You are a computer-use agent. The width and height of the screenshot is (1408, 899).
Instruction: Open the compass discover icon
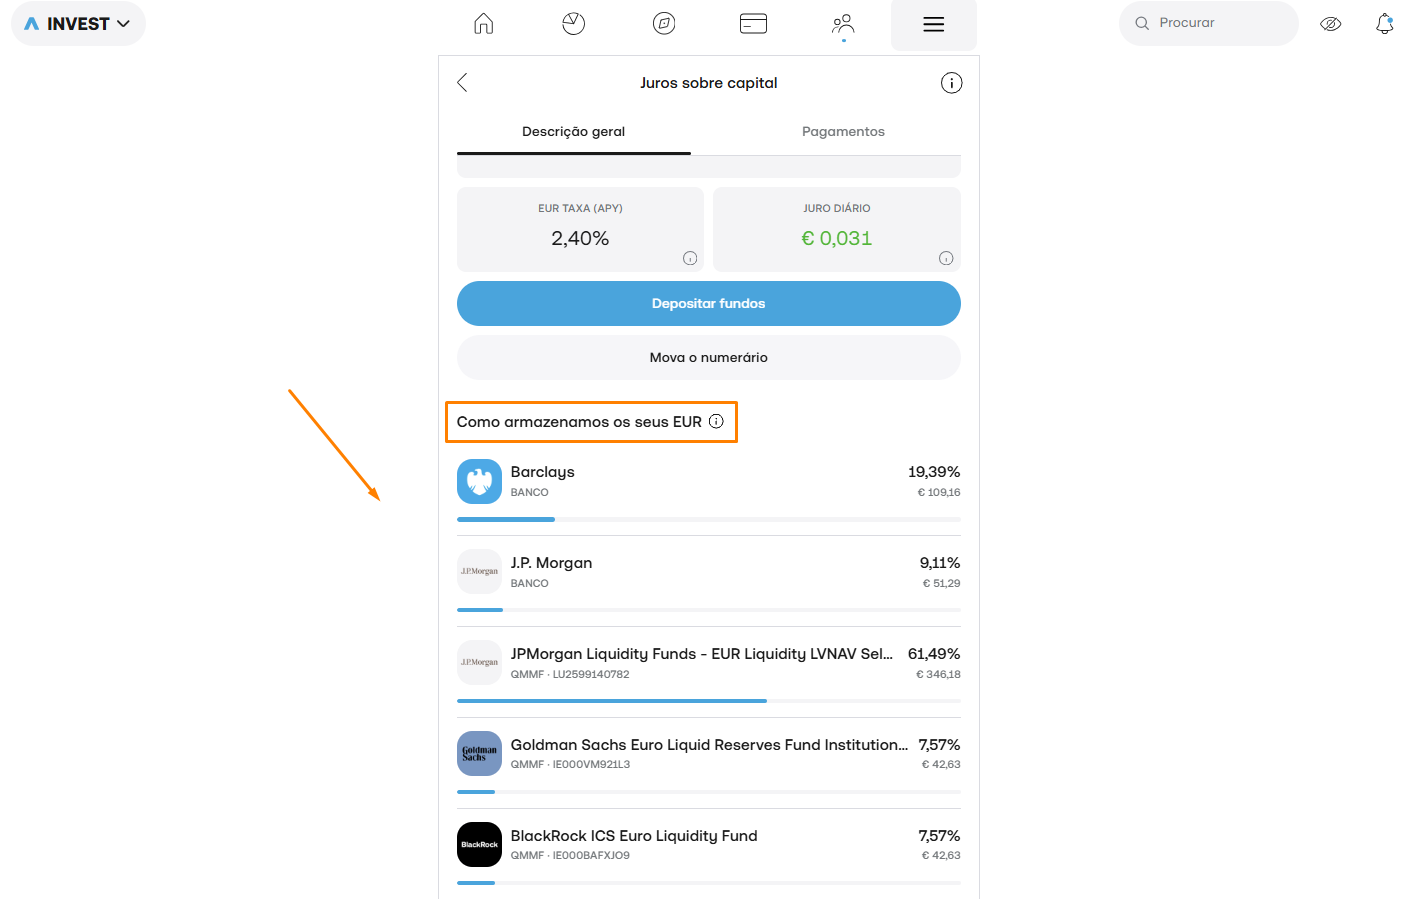click(x=664, y=24)
